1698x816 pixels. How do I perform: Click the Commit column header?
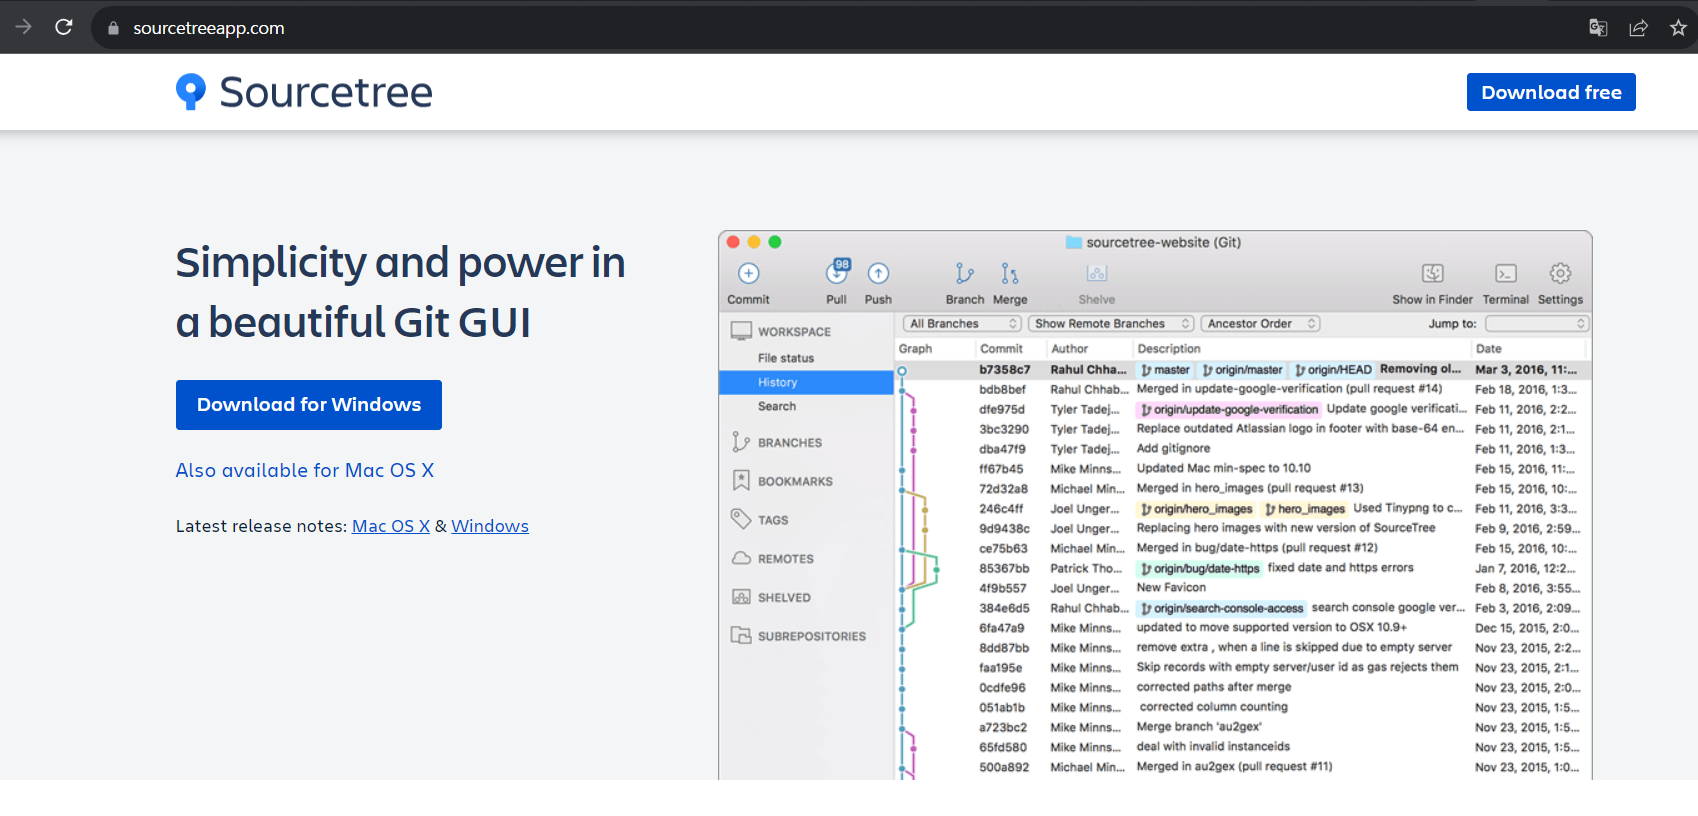[x=1001, y=349]
